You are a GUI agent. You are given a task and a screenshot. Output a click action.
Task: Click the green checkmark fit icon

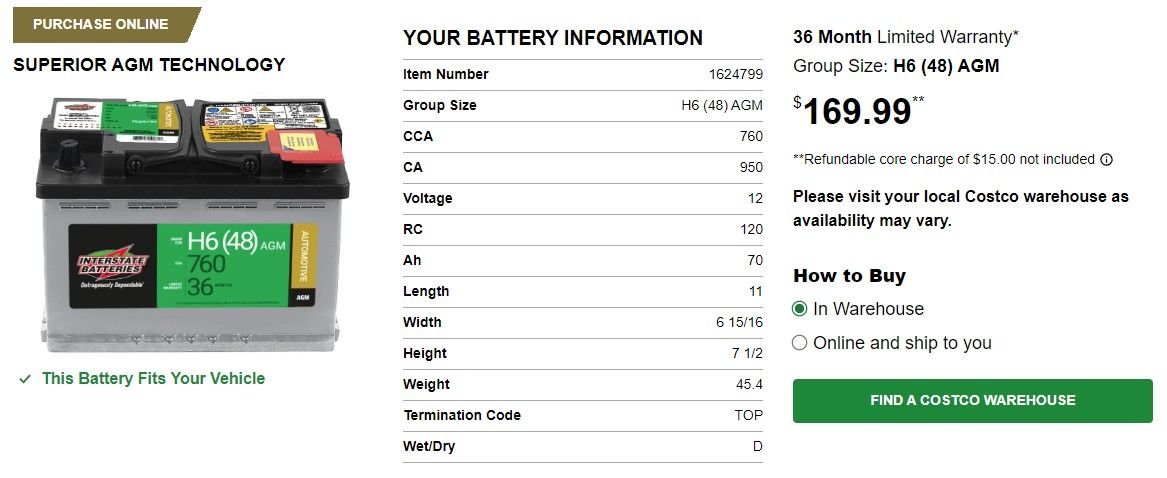coord(25,379)
